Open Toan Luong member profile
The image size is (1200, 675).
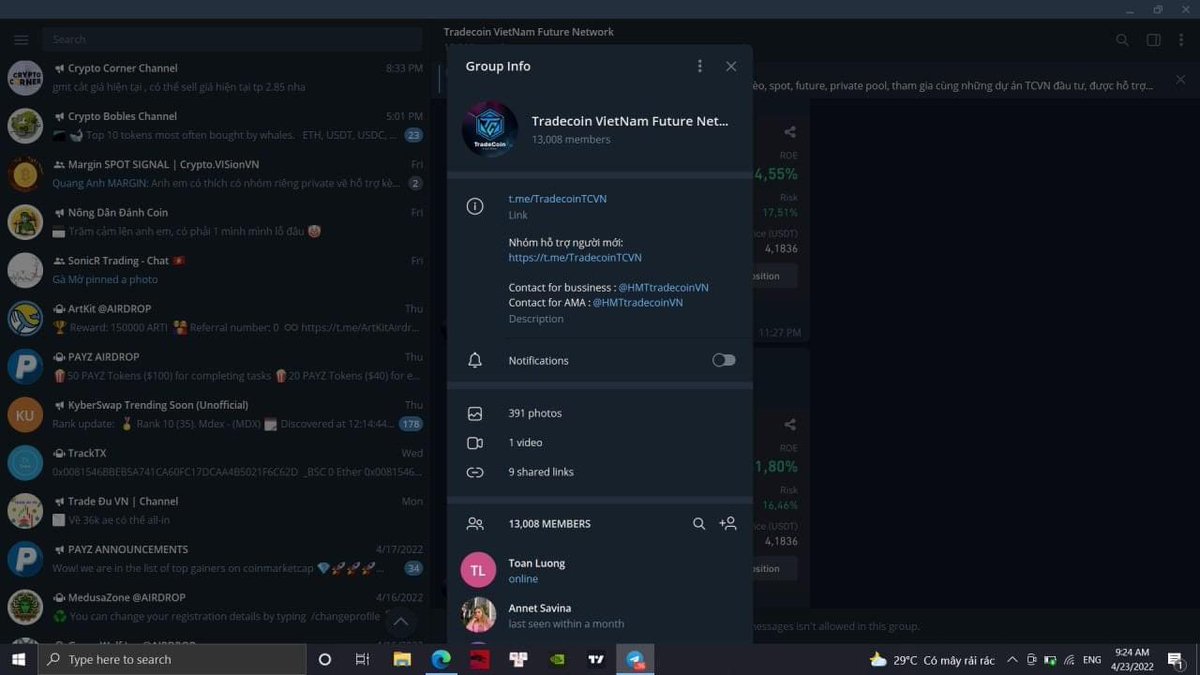(600, 570)
